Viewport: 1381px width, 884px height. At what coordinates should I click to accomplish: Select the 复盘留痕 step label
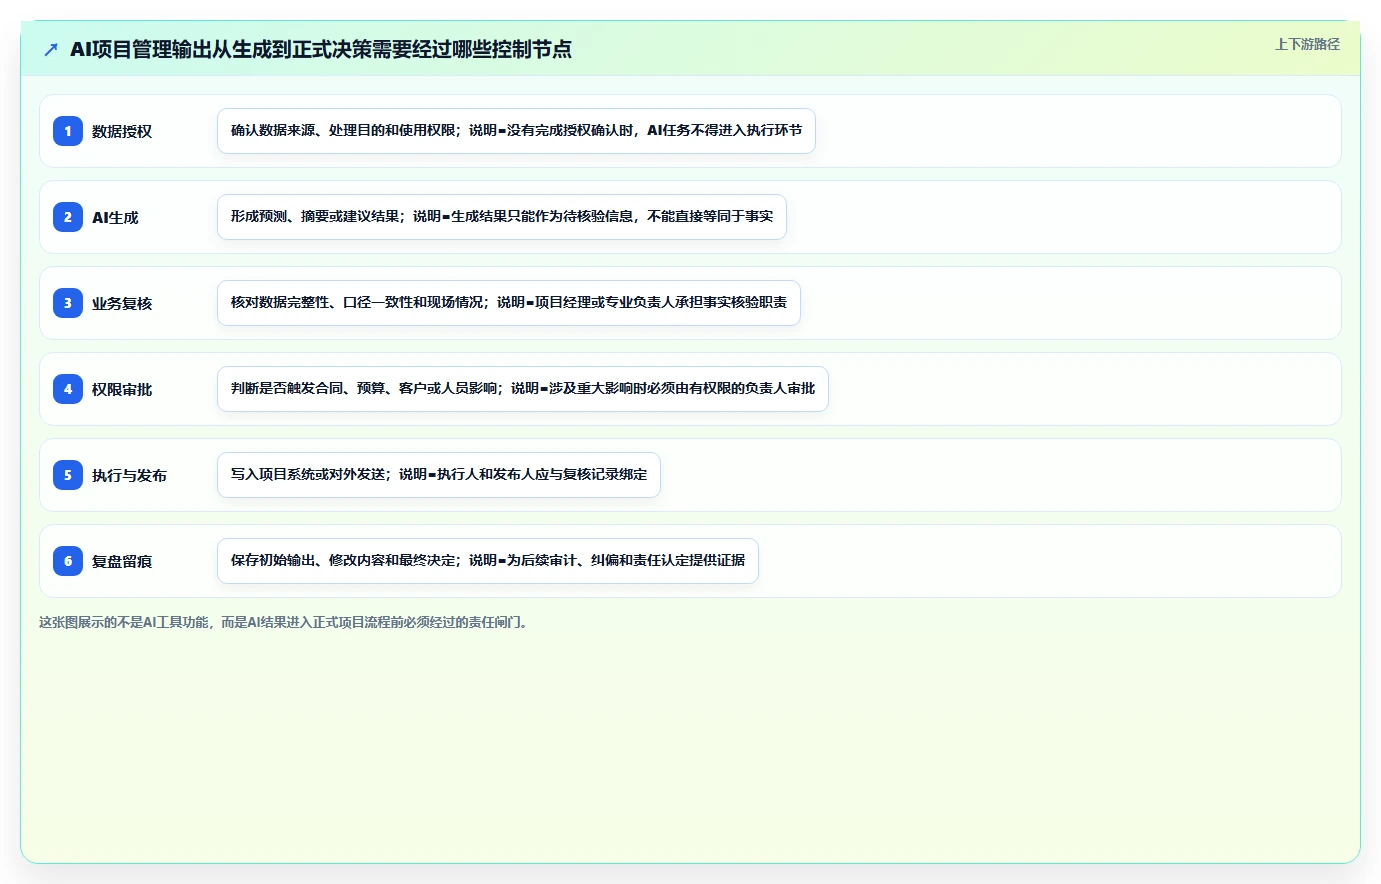122,561
